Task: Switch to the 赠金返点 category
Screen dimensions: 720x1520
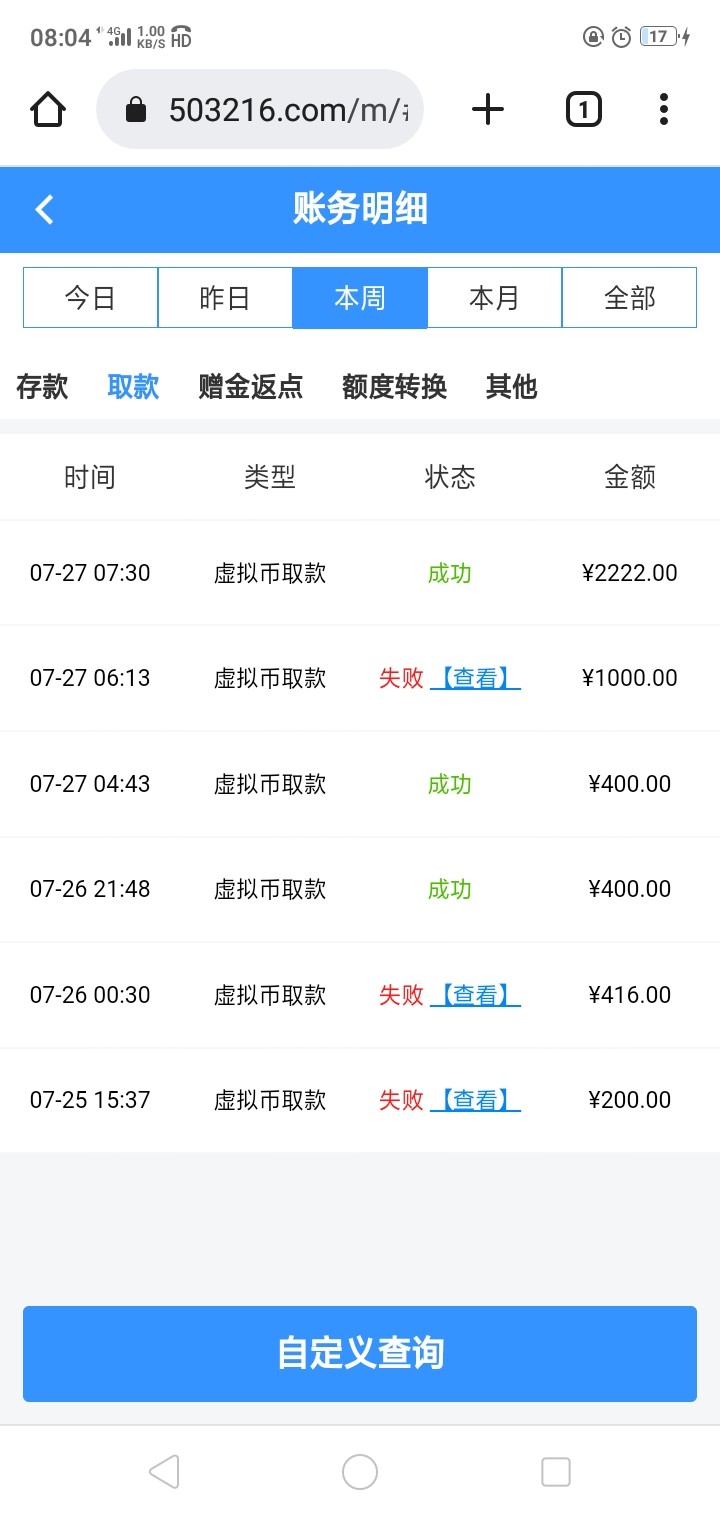Action: 250,386
